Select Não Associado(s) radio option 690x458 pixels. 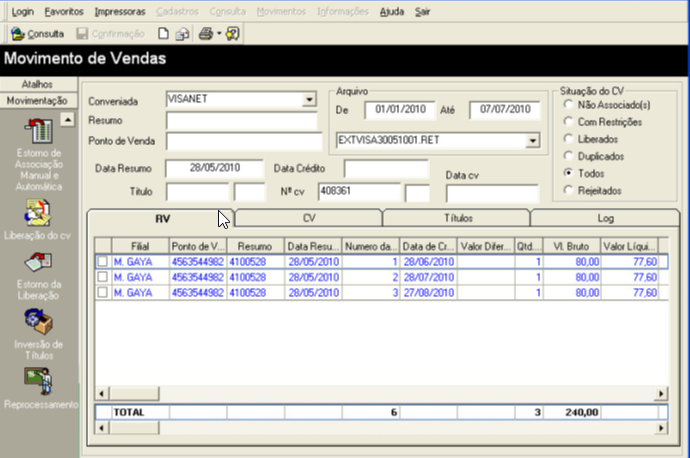pos(568,105)
